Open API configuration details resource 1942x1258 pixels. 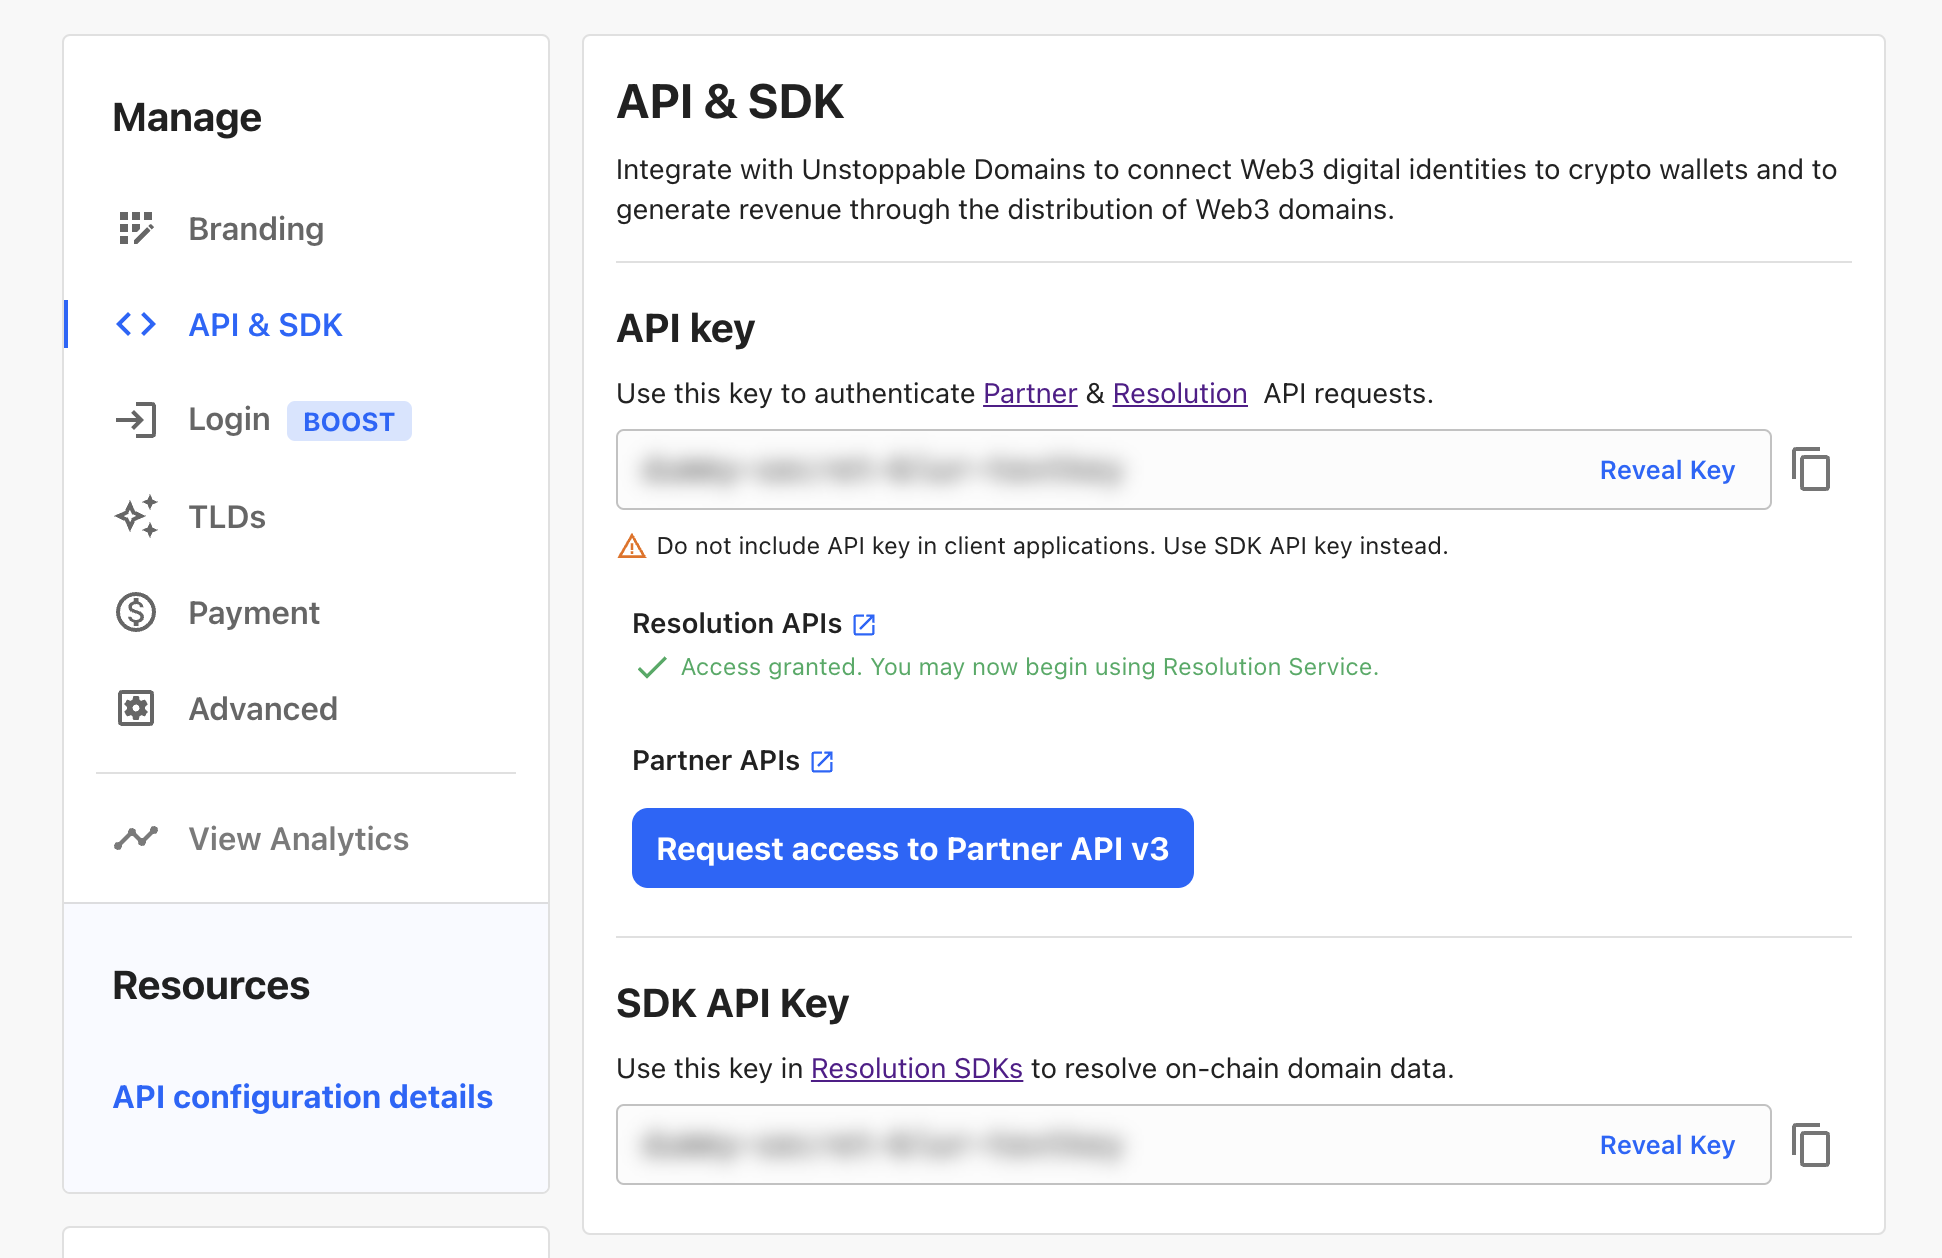(302, 1097)
